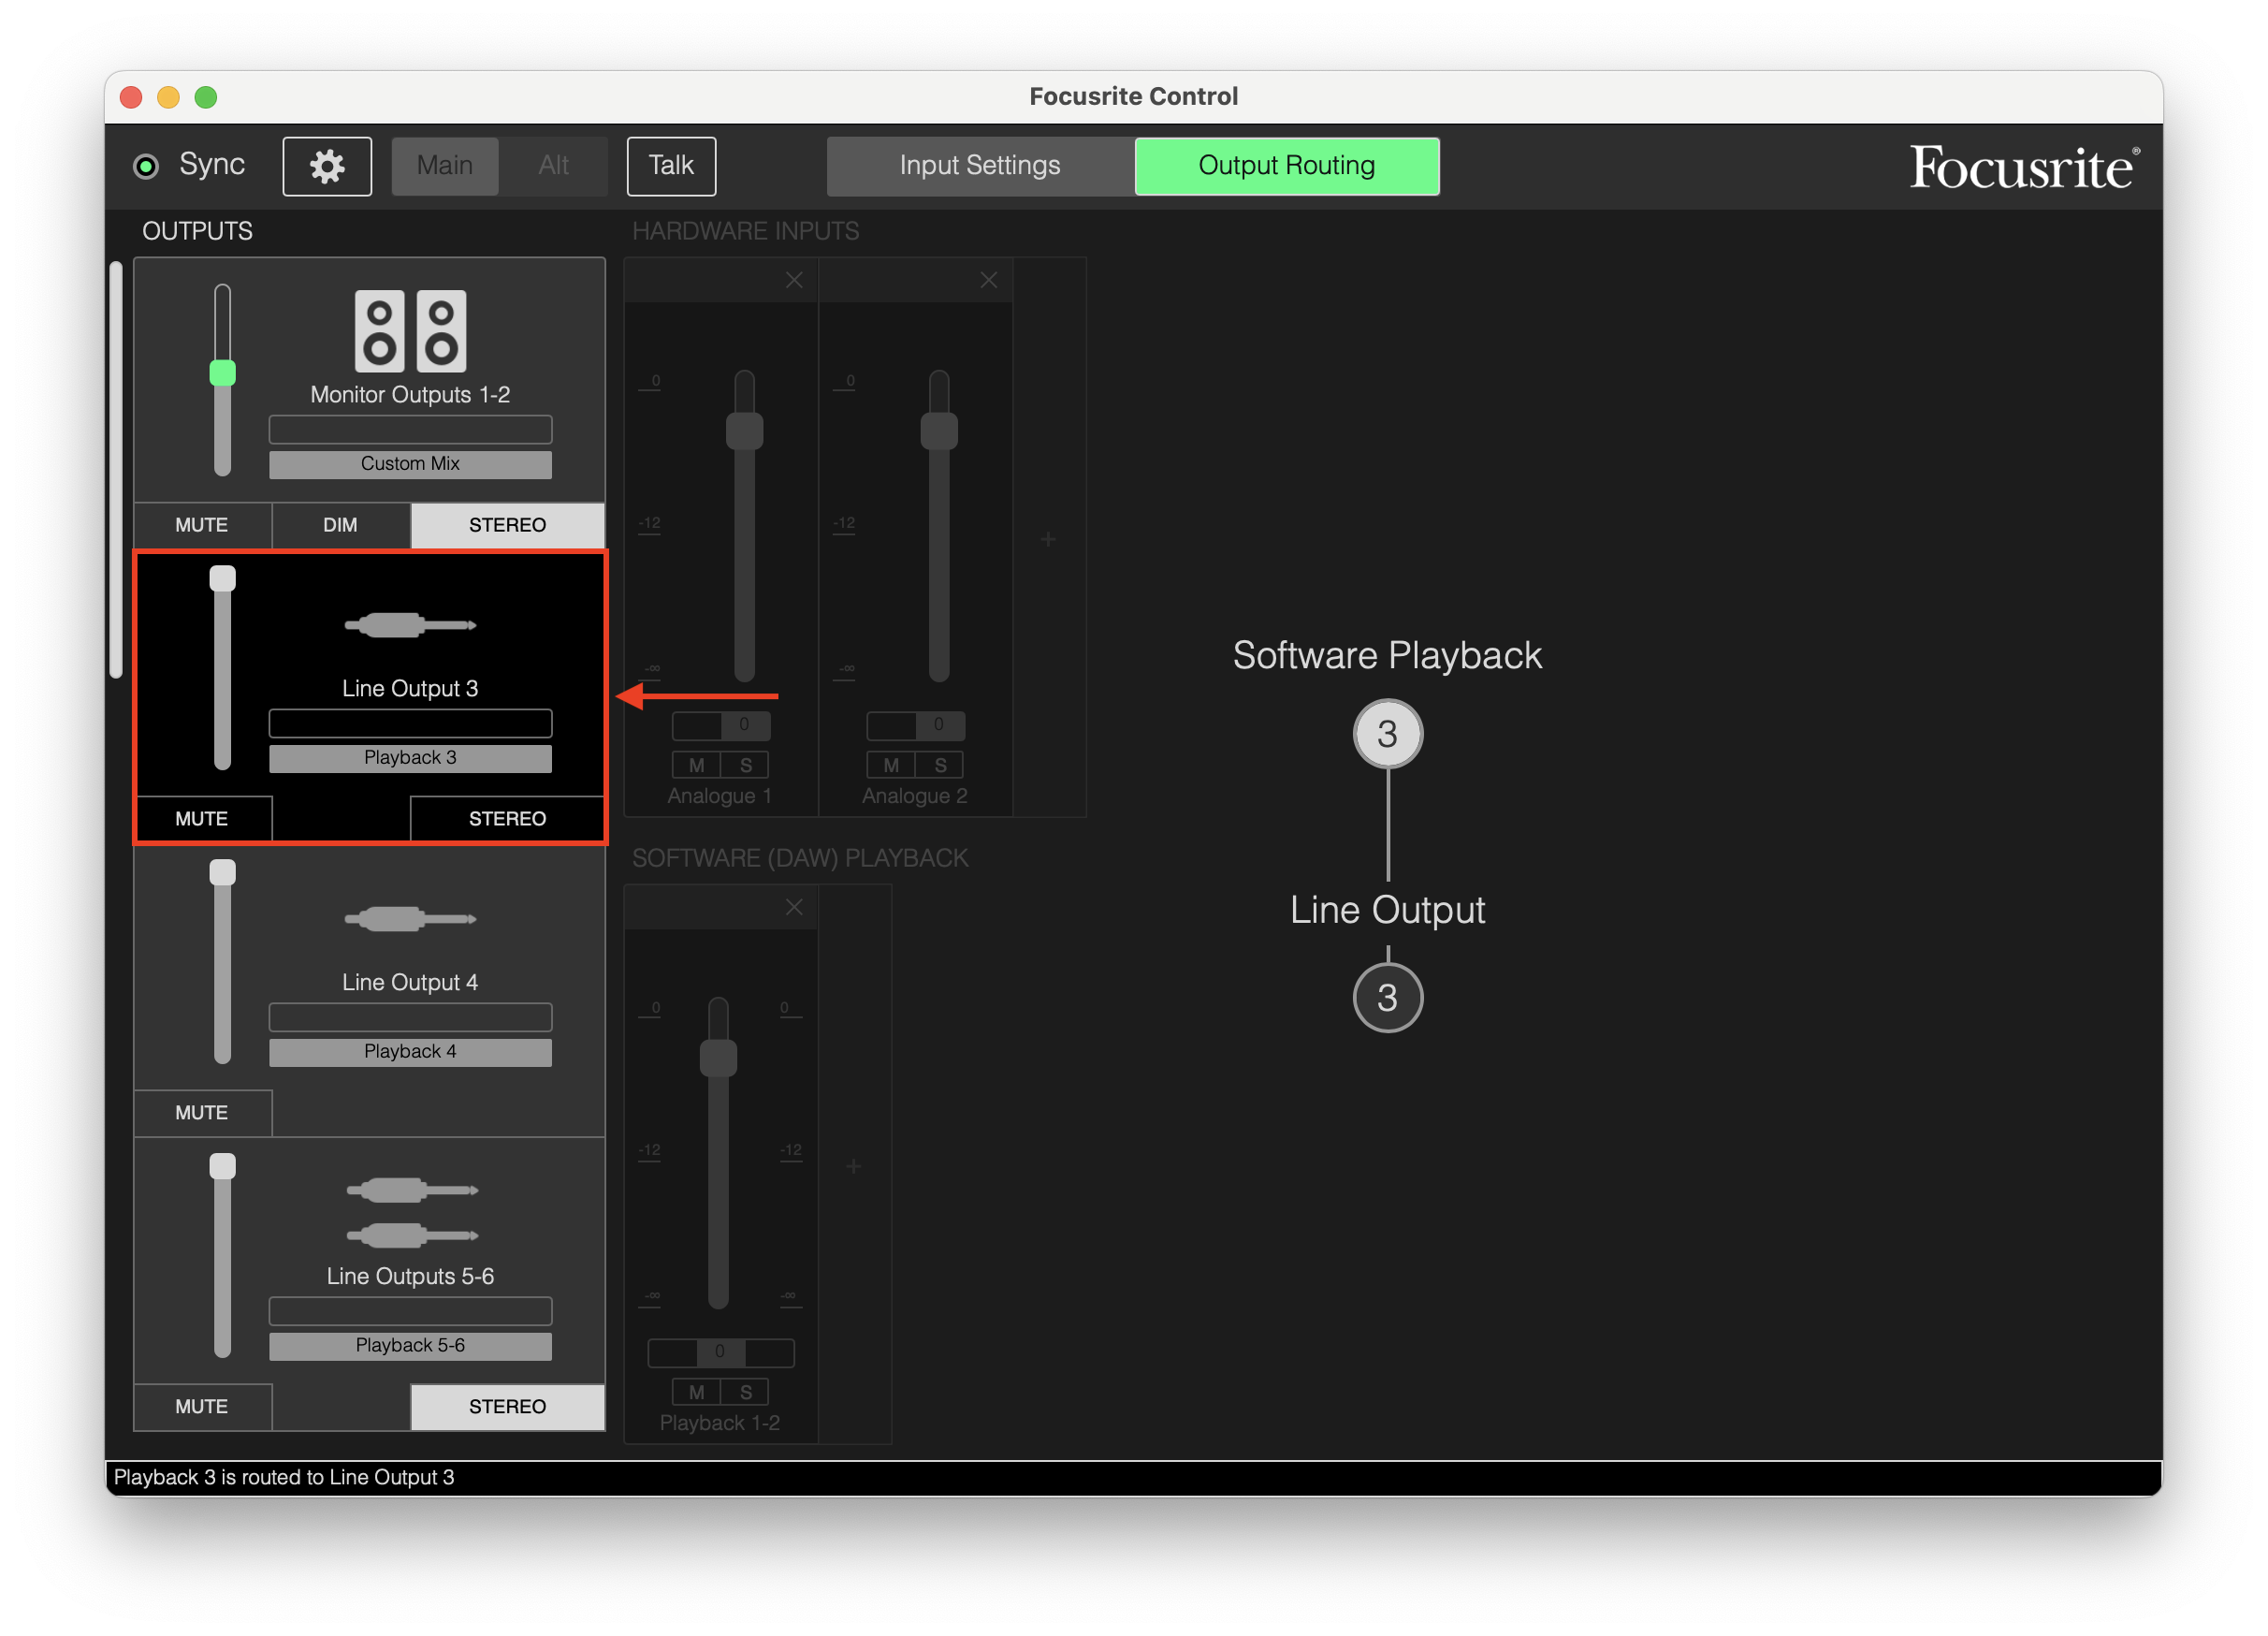2268x1636 pixels.
Task: Switch to the Output Routing tab
Action: click(1287, 166)
